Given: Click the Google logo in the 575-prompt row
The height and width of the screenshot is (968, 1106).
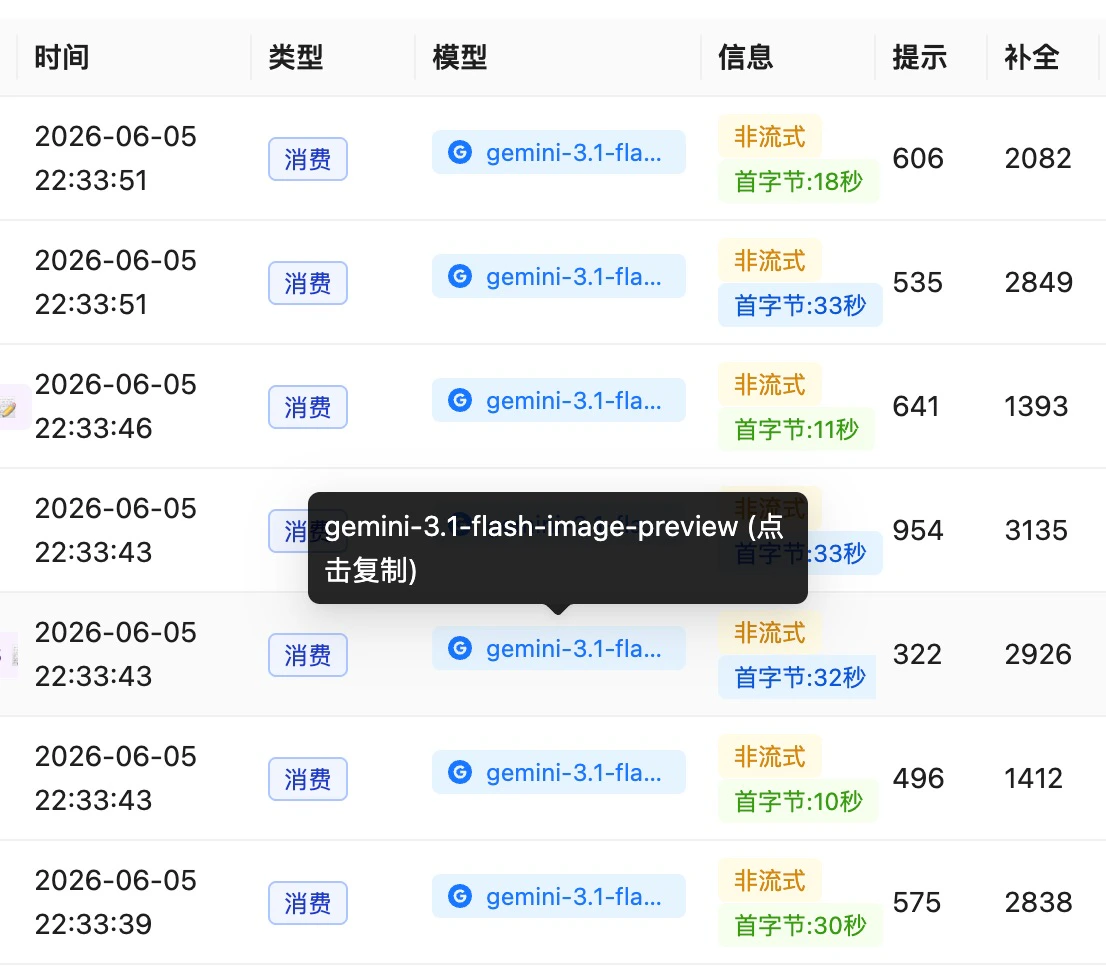Looking at the screenshot, I should pos(460,896).
